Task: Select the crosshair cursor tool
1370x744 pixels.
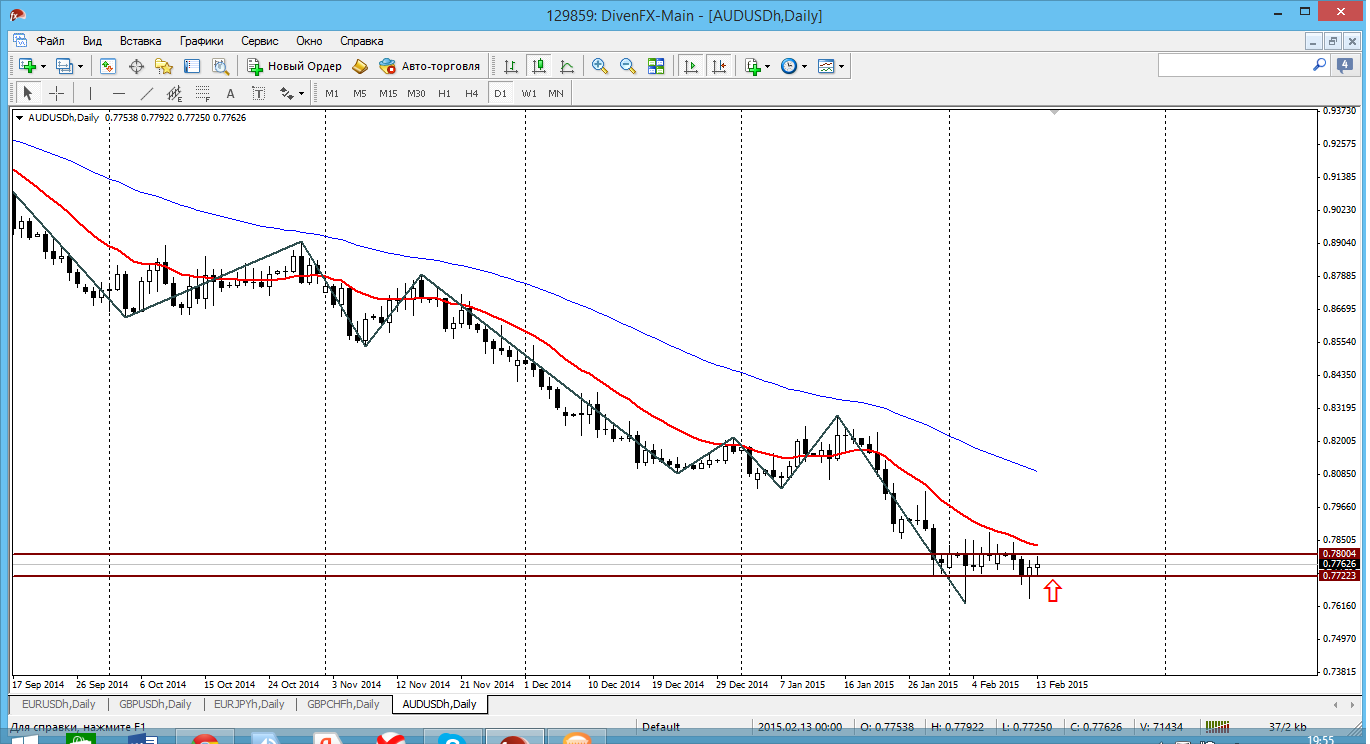Action: [57, 93]
